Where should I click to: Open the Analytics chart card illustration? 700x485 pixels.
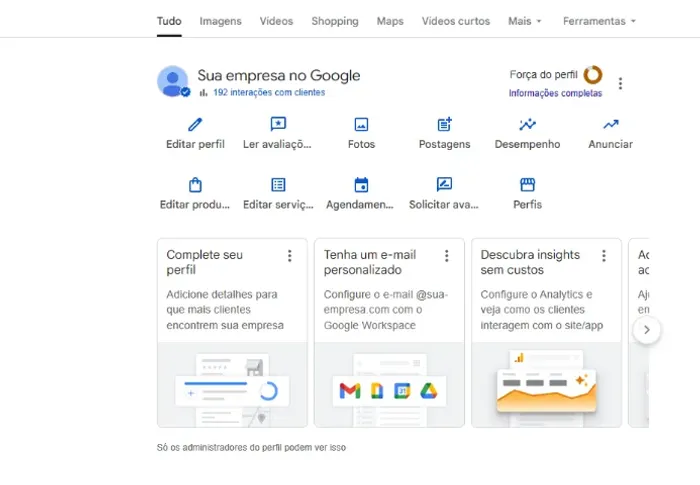pos(546,385)
